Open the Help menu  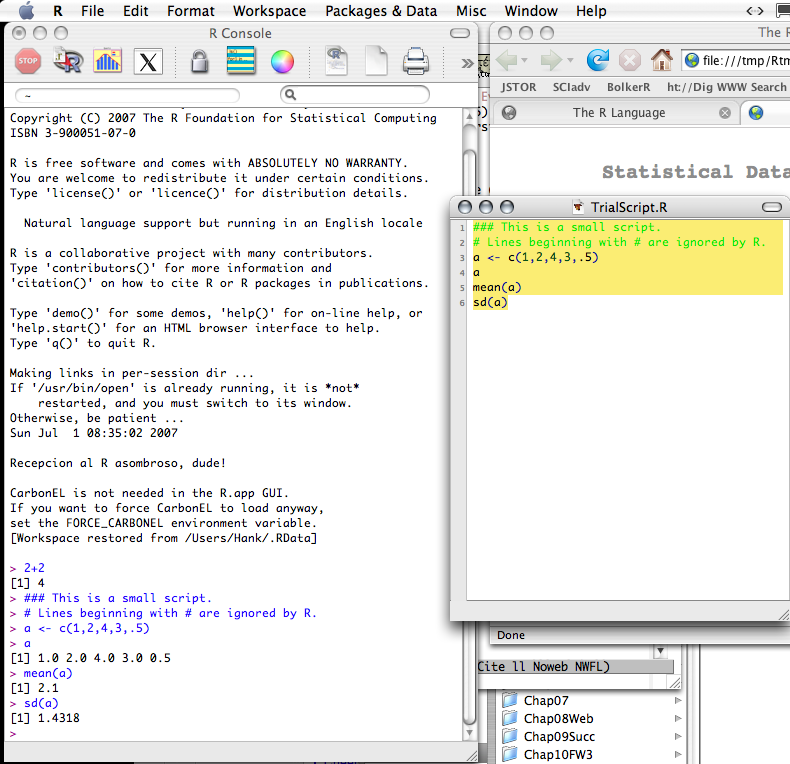pos(591,11)
